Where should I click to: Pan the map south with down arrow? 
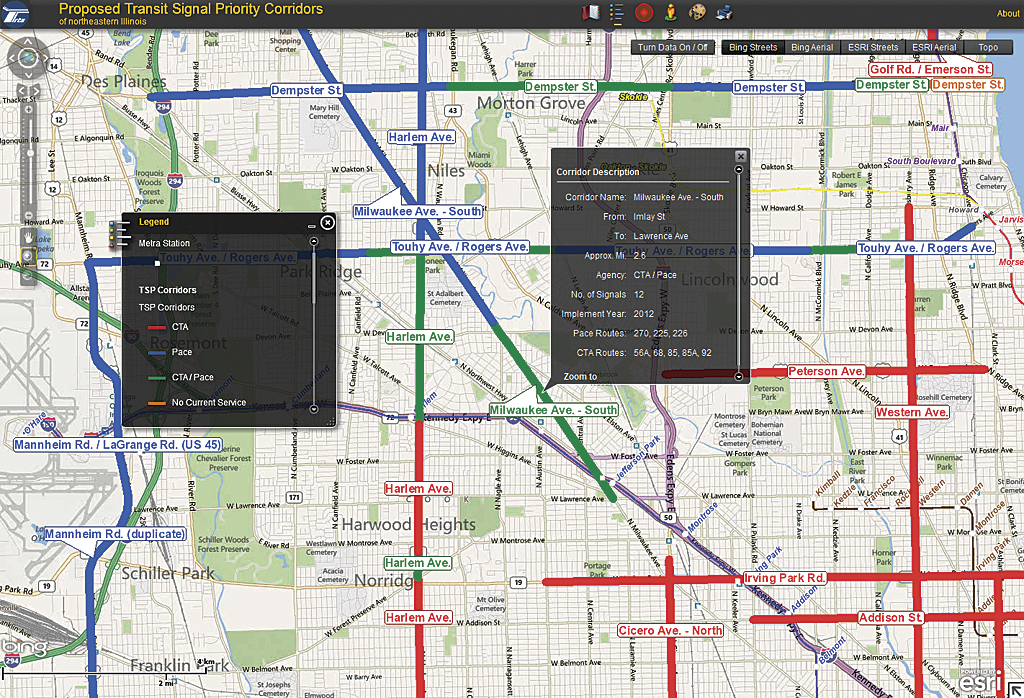click(28, 74)
